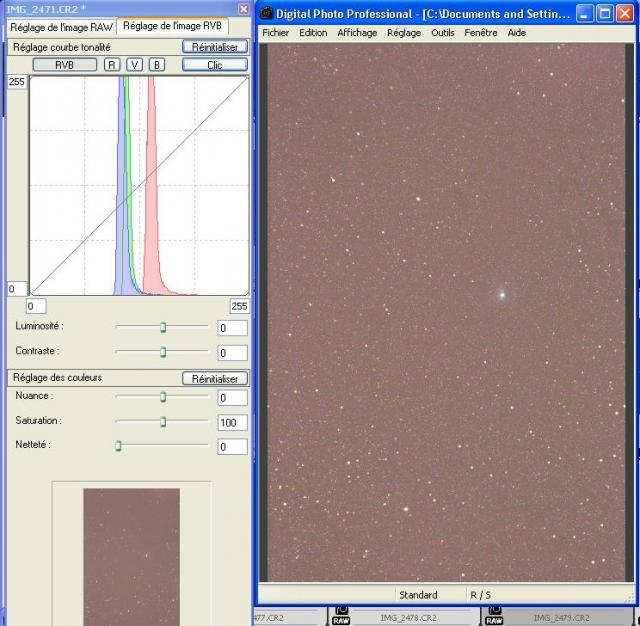
Task: Click the tone curve maximum input field 255
Action: pyautogui.click(x=239, y=306)
